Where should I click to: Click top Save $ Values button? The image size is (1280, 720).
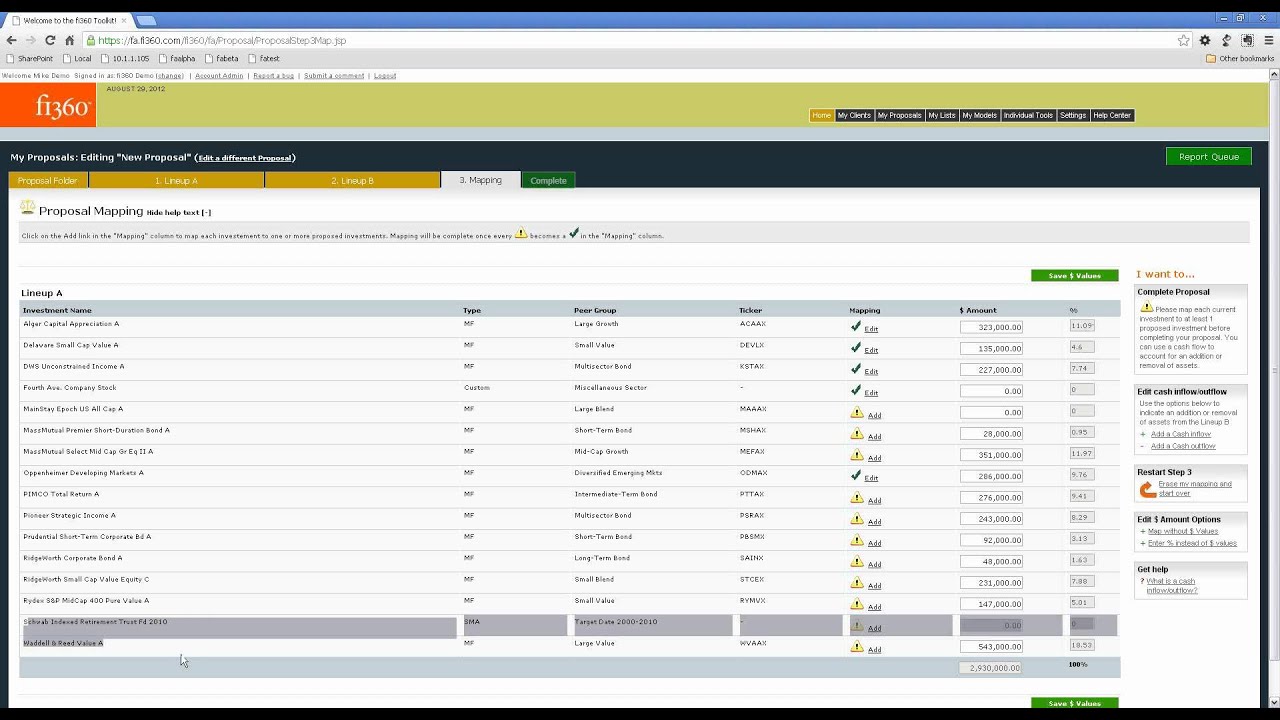click(1074, 275)
